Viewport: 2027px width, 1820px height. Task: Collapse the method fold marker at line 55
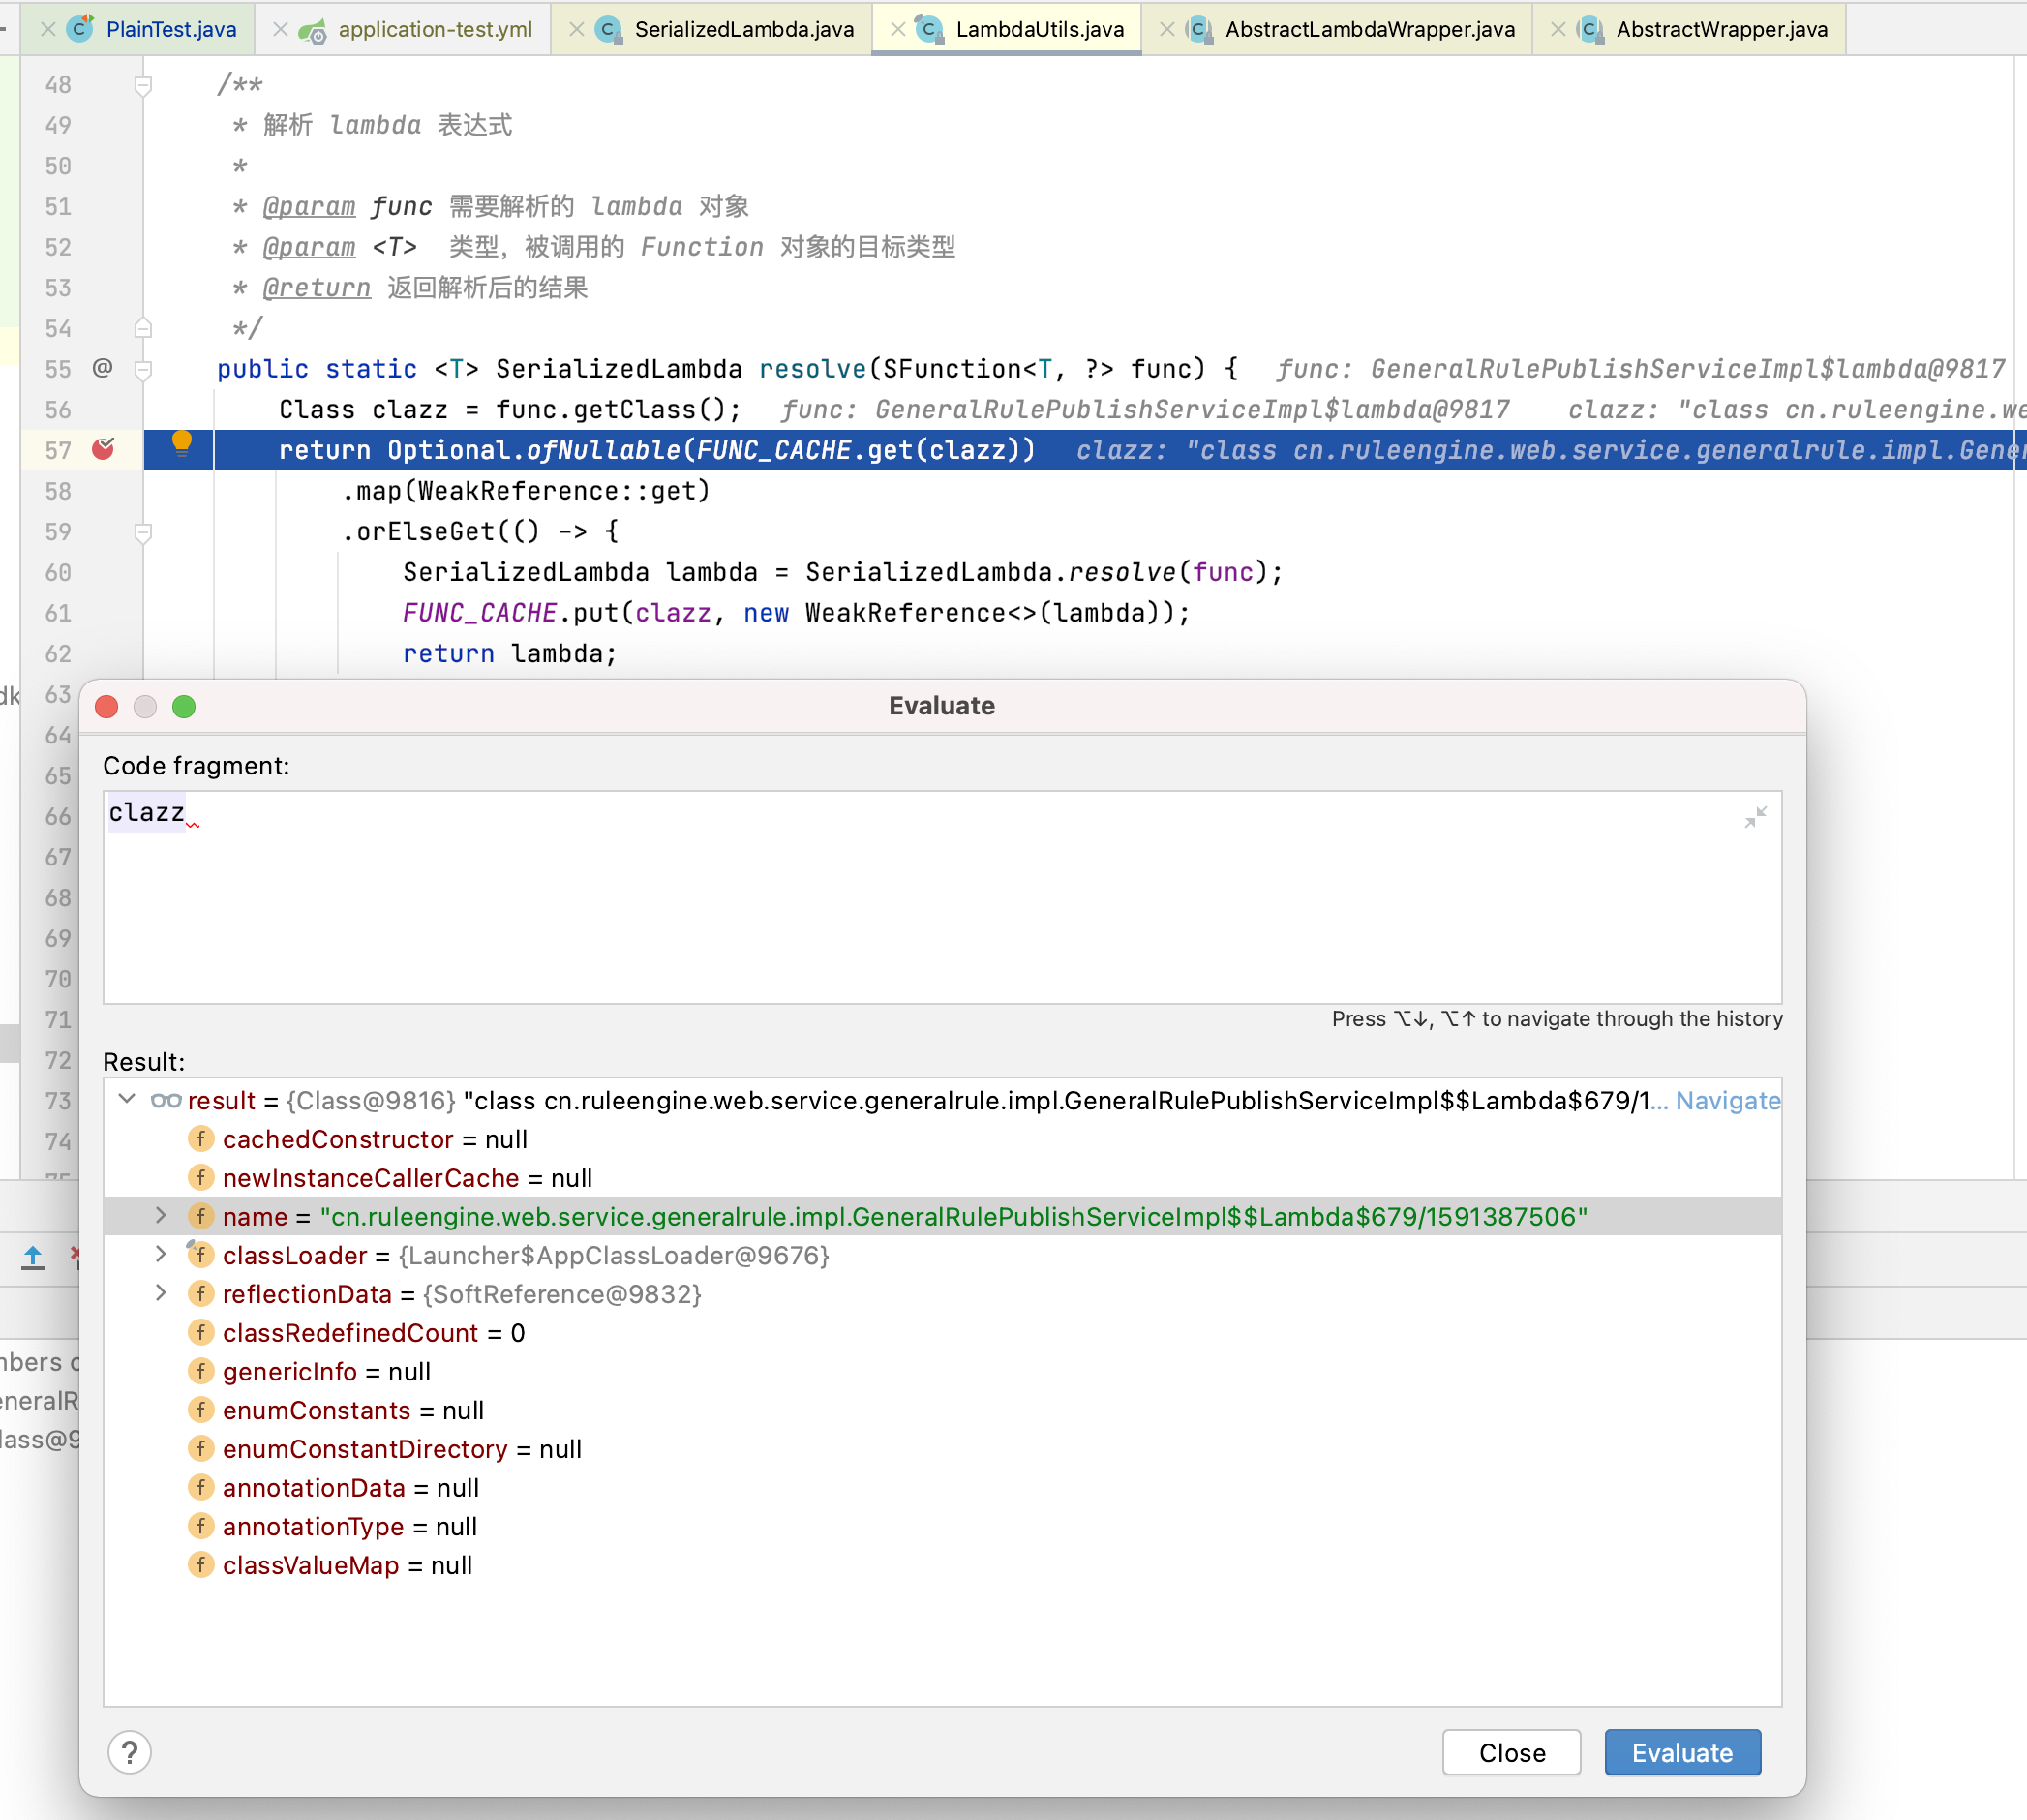coord(143,369)
